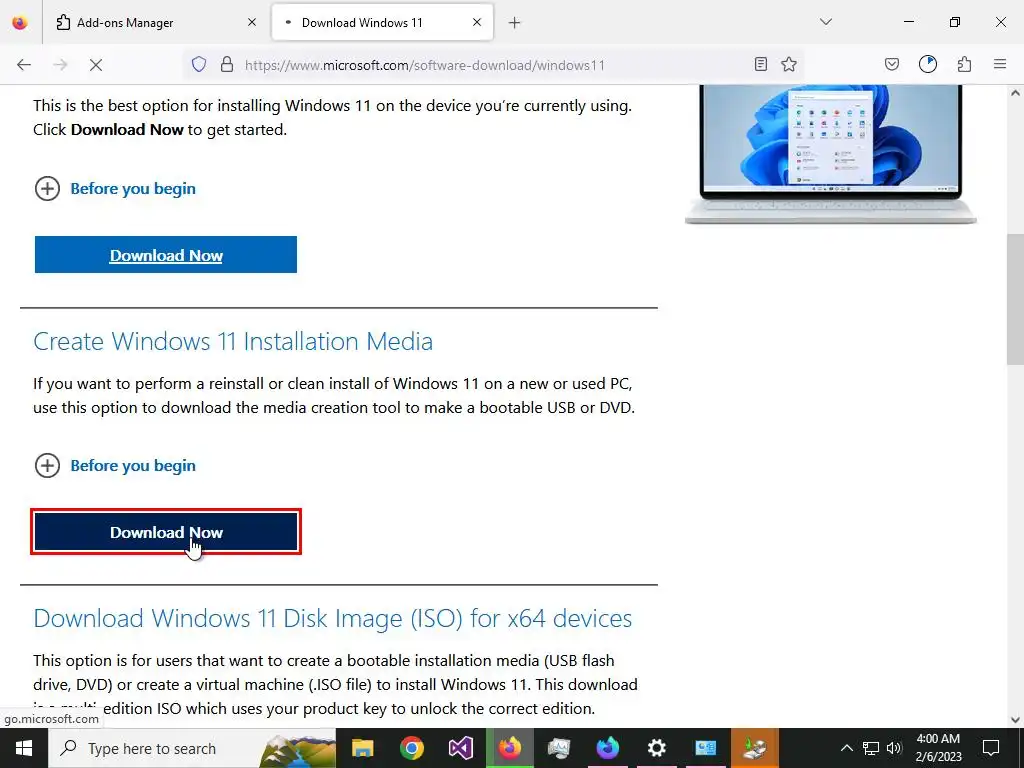Open Settings gear from taskbar
This screenshot has height=768, width=1024.
pos(656,748)
